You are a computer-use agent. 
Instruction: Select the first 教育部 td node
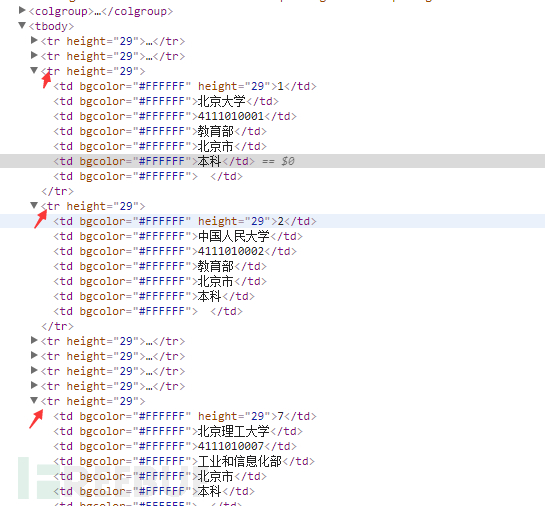click(x=160, y=131)
